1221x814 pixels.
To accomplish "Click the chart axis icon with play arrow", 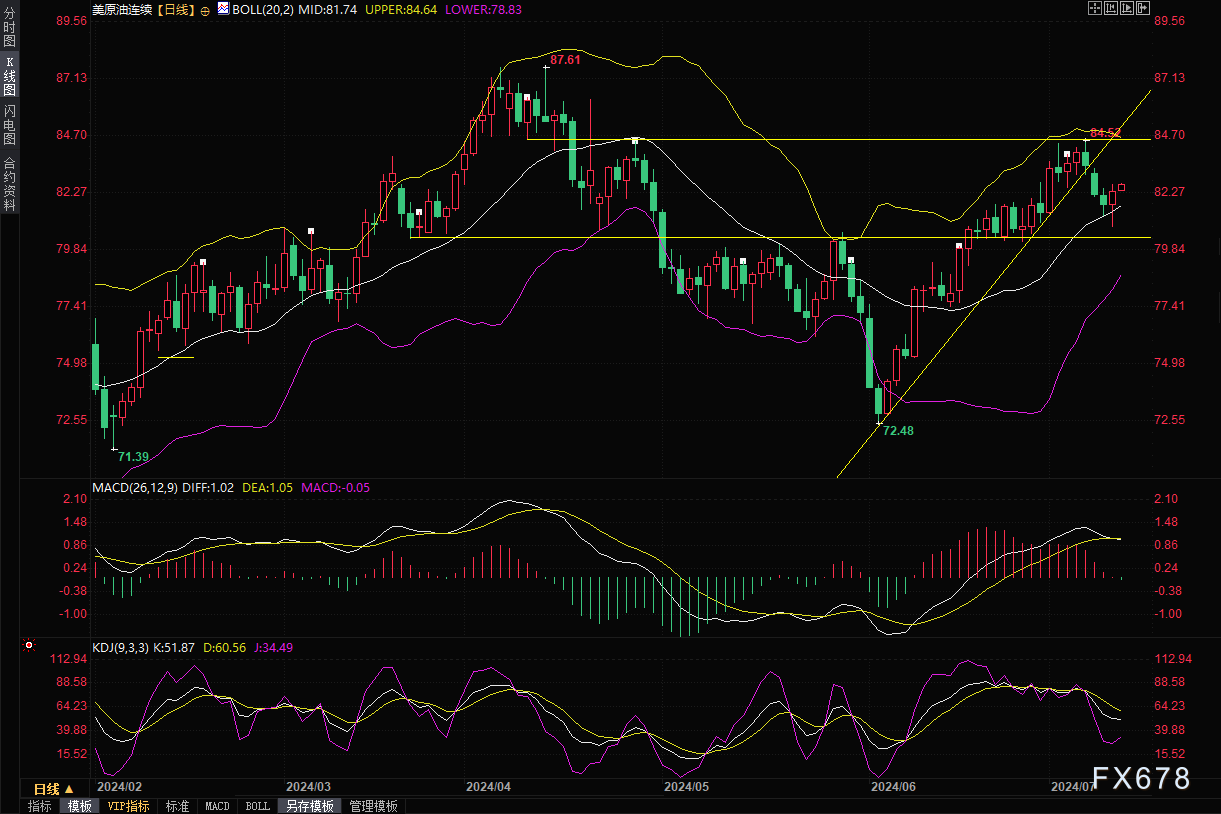I will pos(1125,9).
